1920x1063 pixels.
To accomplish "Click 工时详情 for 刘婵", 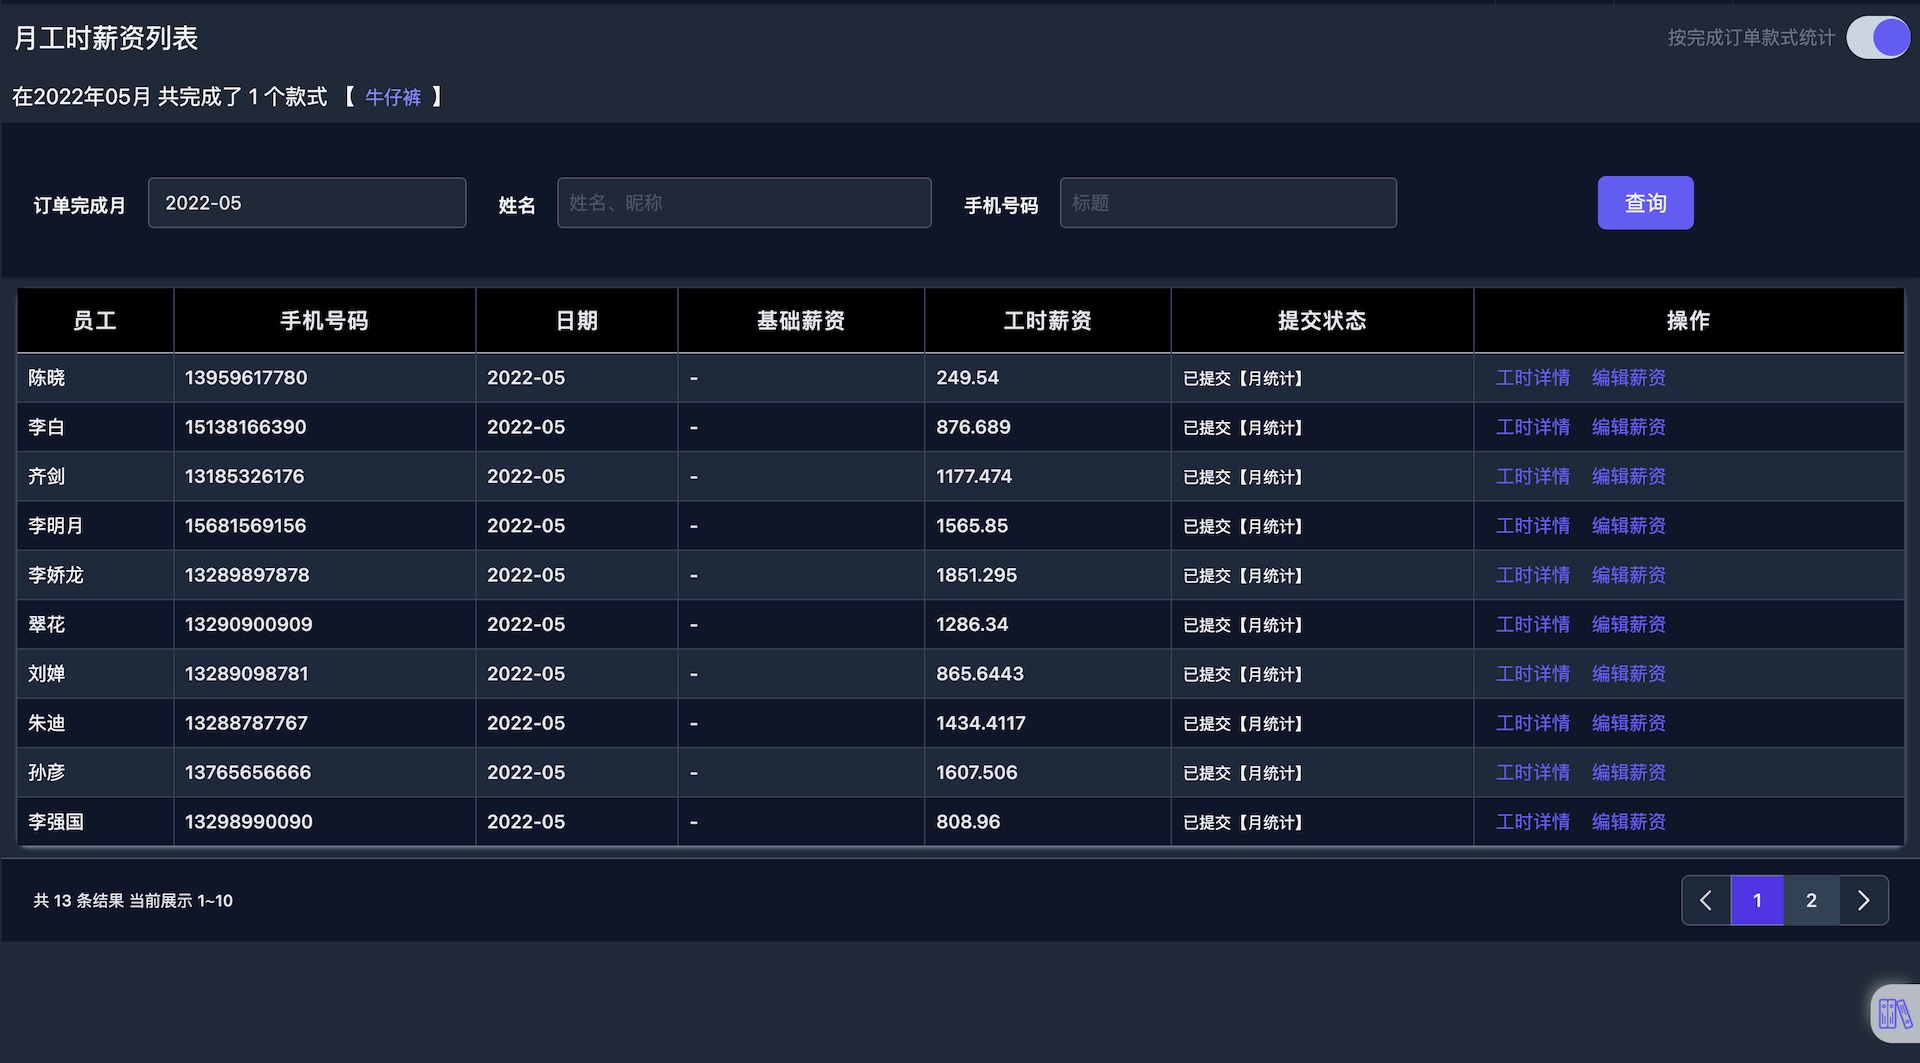I will pyautogui.click(x=1531, y=673).
